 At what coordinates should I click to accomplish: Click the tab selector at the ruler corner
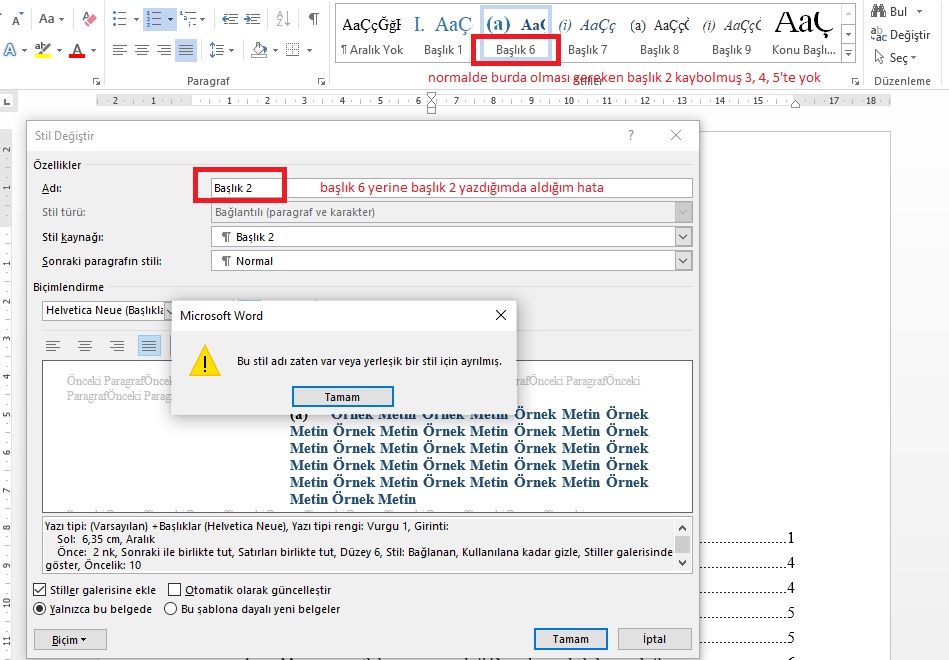(x=7, y=102)
